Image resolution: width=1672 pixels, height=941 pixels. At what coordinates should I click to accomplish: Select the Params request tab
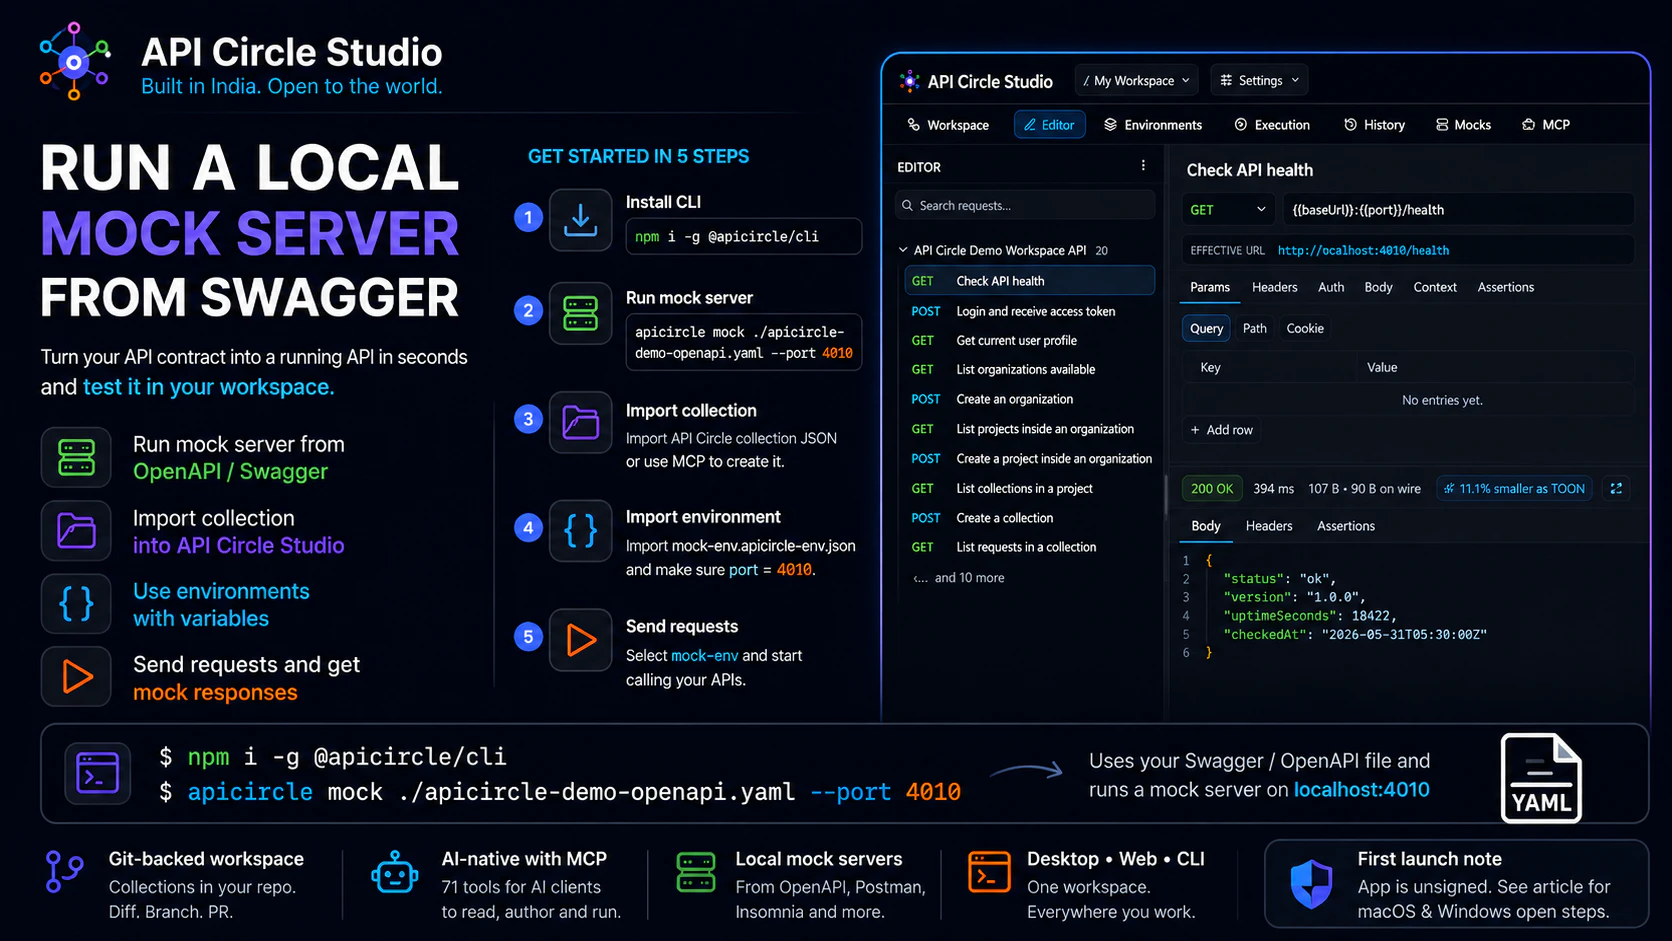click(1210, 287)
